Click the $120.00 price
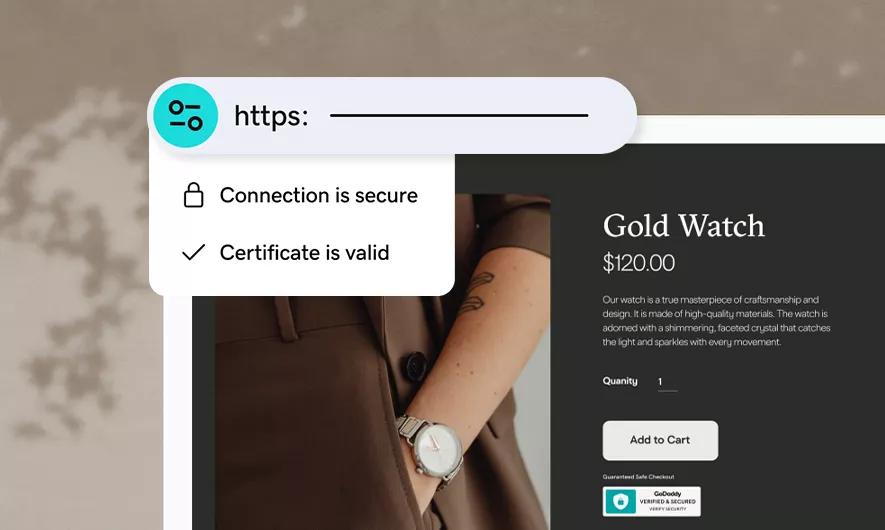Screen dimensions: 885x530 click(x=638, y=263)
